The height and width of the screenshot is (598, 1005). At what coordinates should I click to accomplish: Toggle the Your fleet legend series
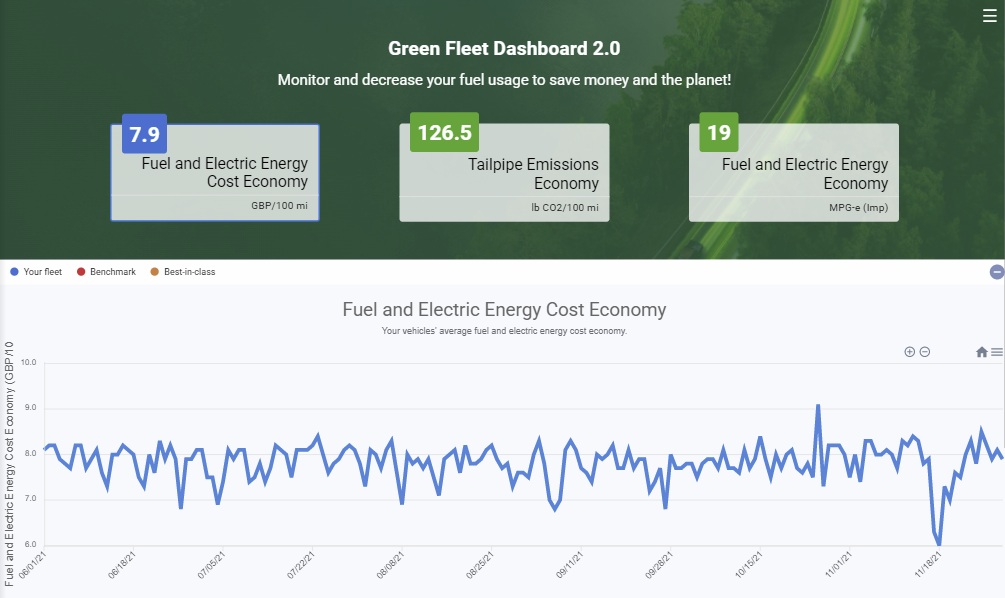click(36, 271)
